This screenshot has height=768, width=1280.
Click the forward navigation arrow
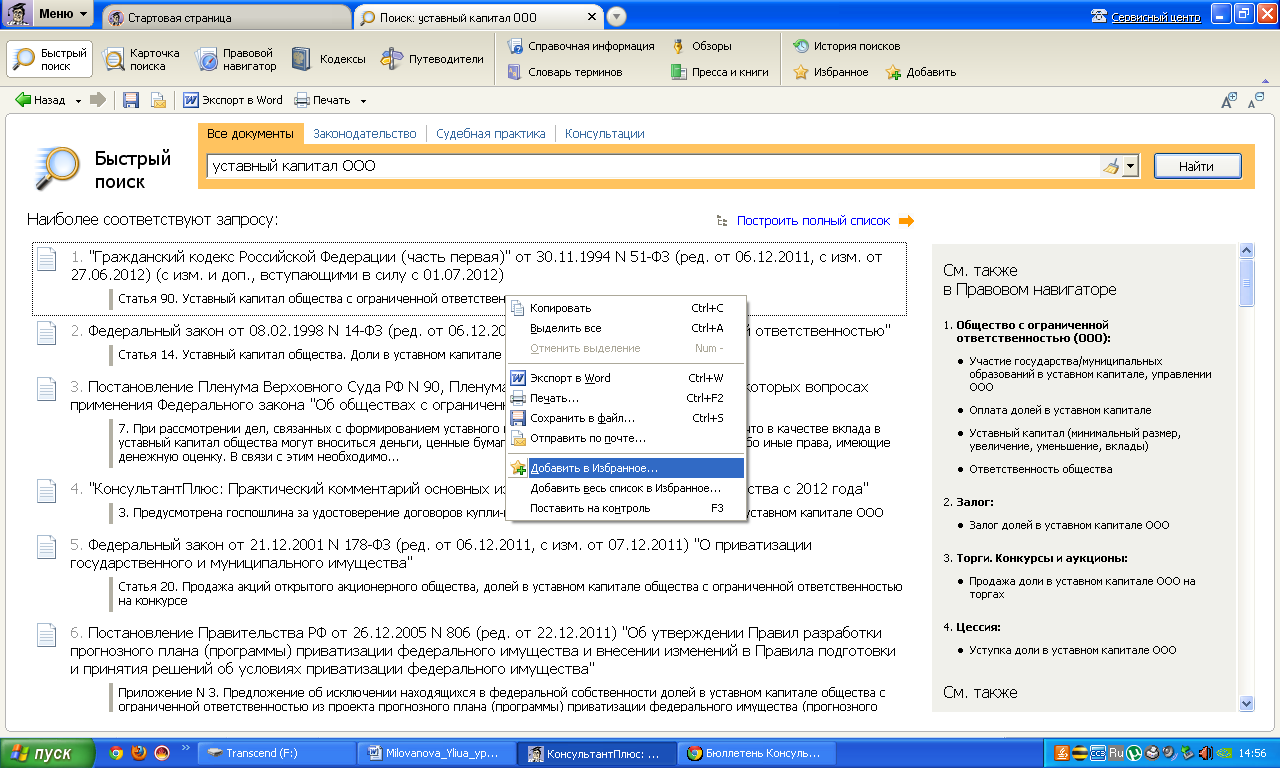point(98,100)
